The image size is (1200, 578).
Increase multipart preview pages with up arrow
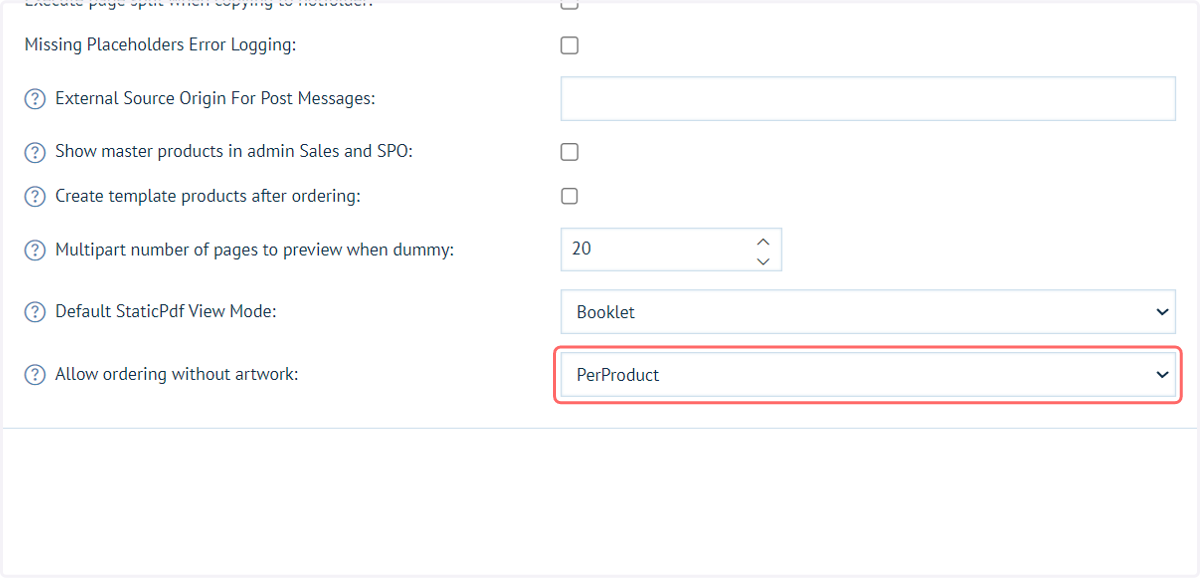763,241
